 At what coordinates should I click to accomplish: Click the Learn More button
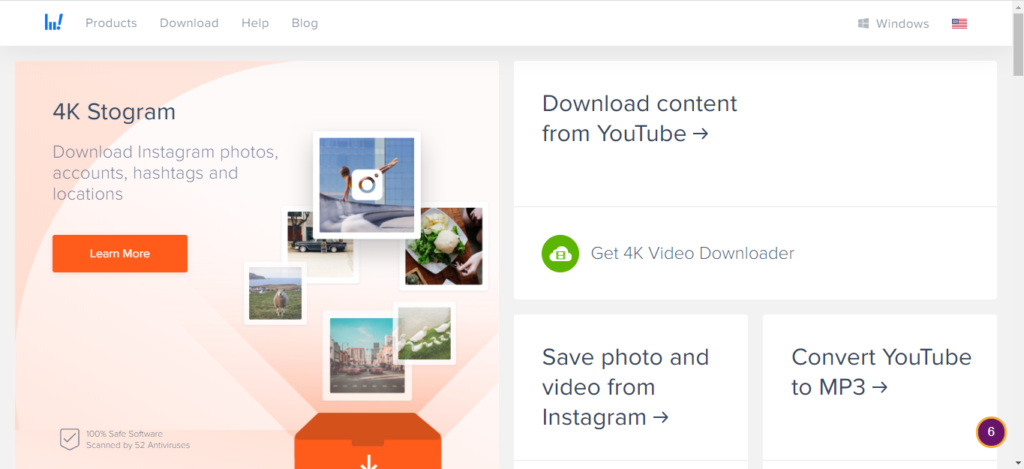tap(120, 253)
